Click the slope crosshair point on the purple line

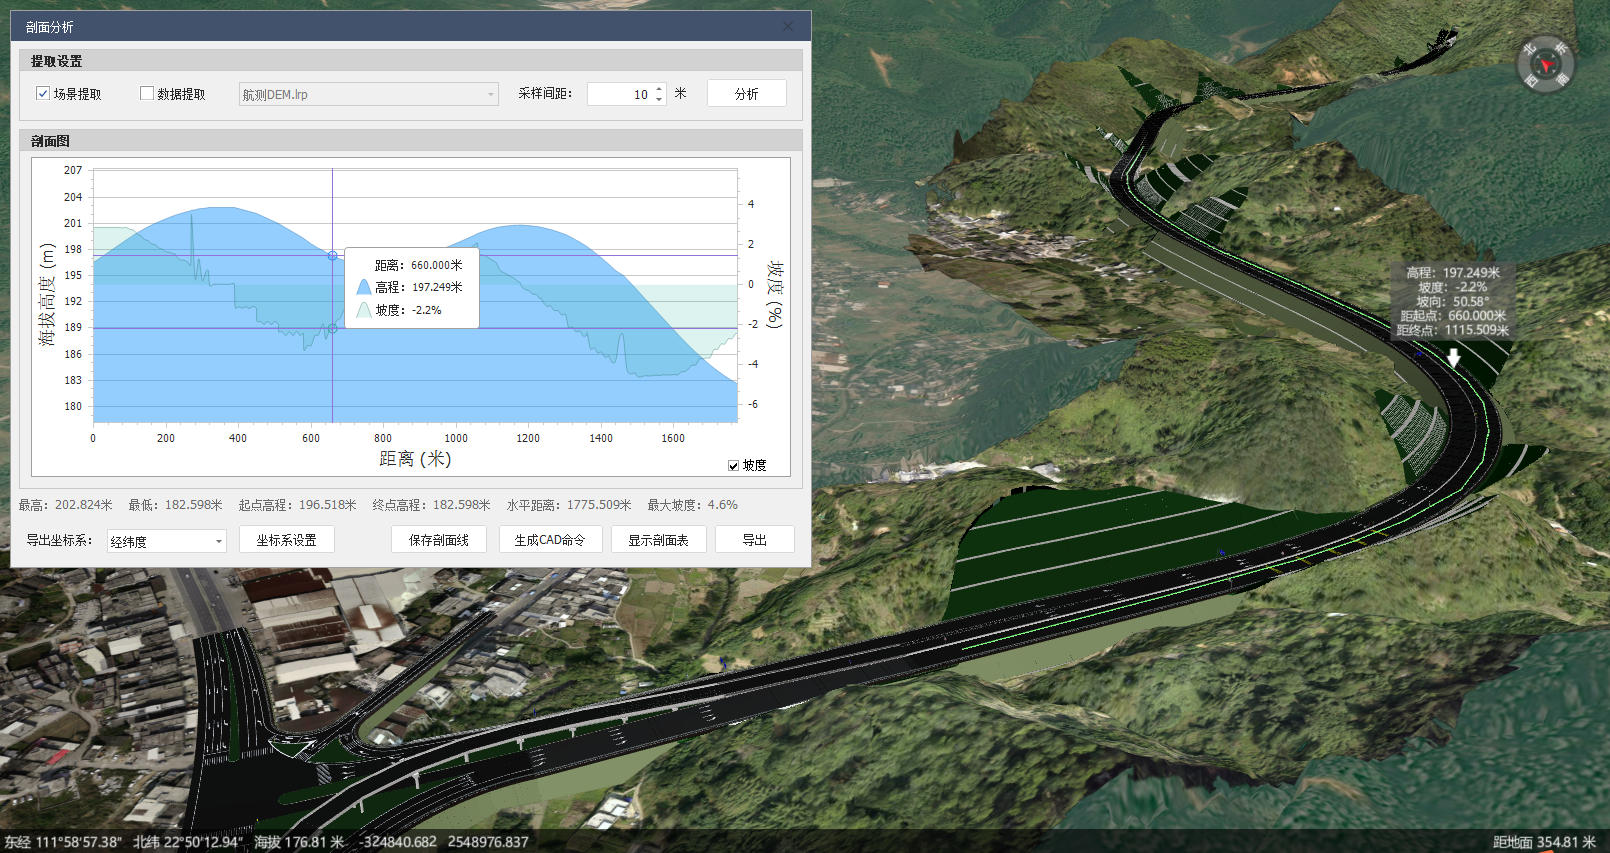[333, 328]
